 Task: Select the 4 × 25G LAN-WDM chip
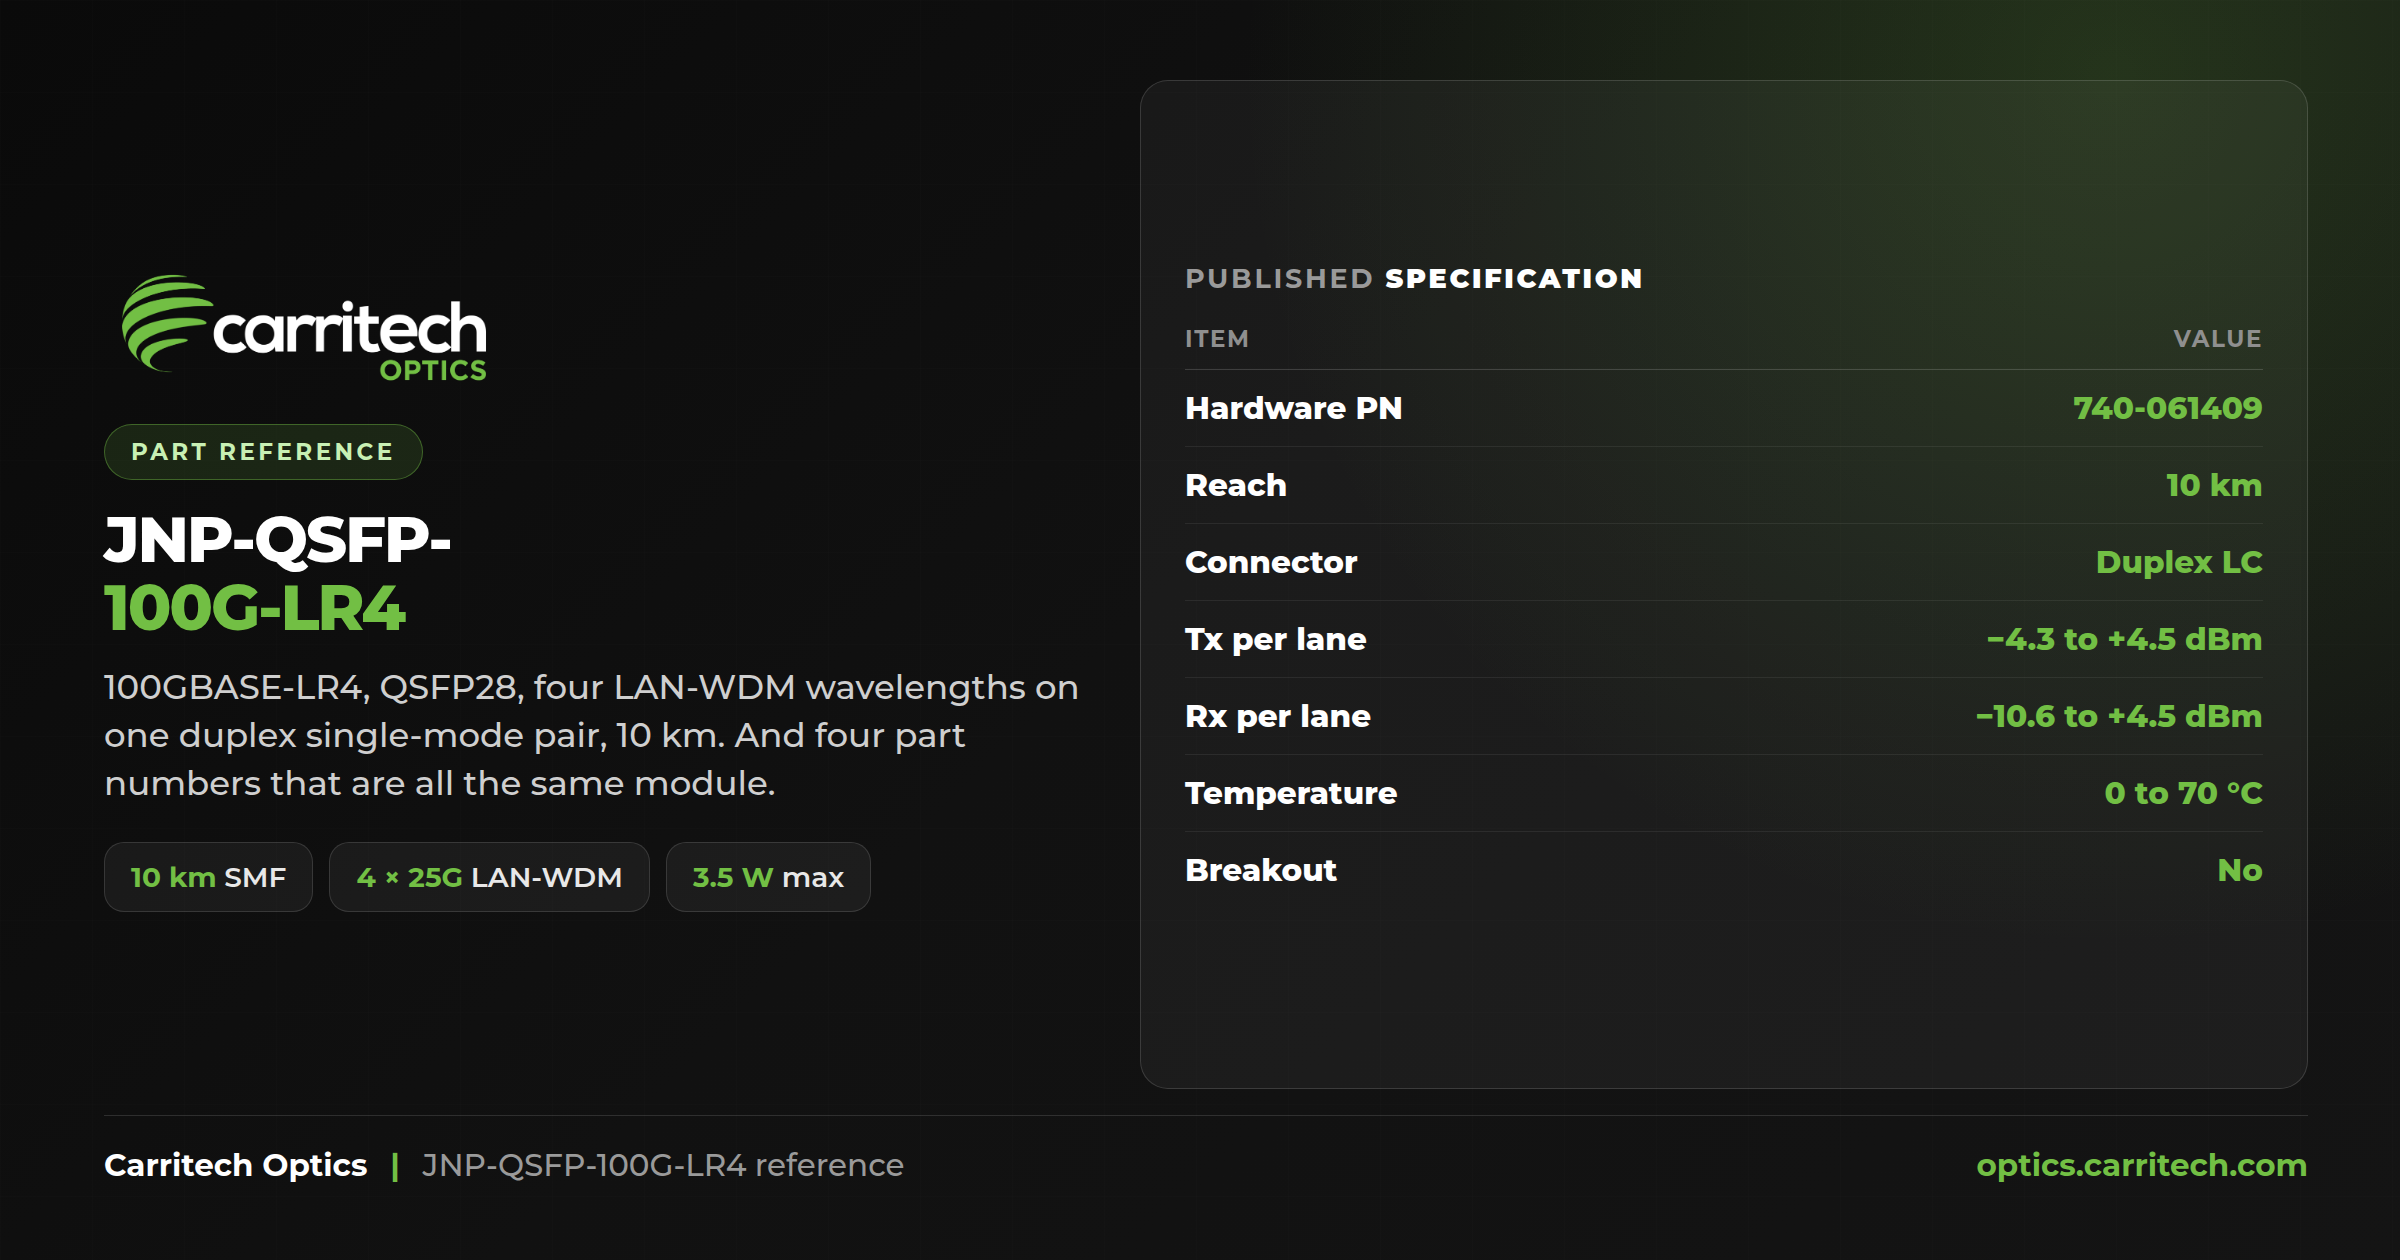pos(489,877)
